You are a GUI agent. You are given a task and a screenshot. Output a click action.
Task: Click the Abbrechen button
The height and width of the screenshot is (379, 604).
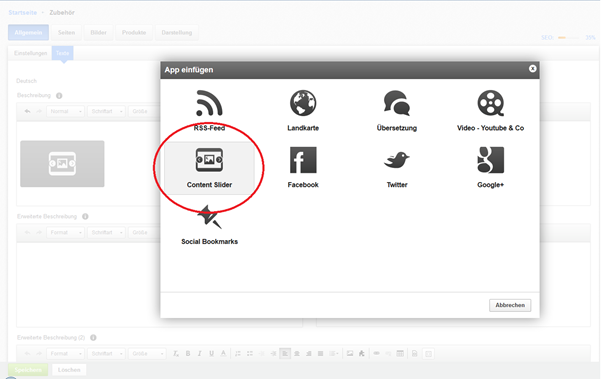(510, 305)
